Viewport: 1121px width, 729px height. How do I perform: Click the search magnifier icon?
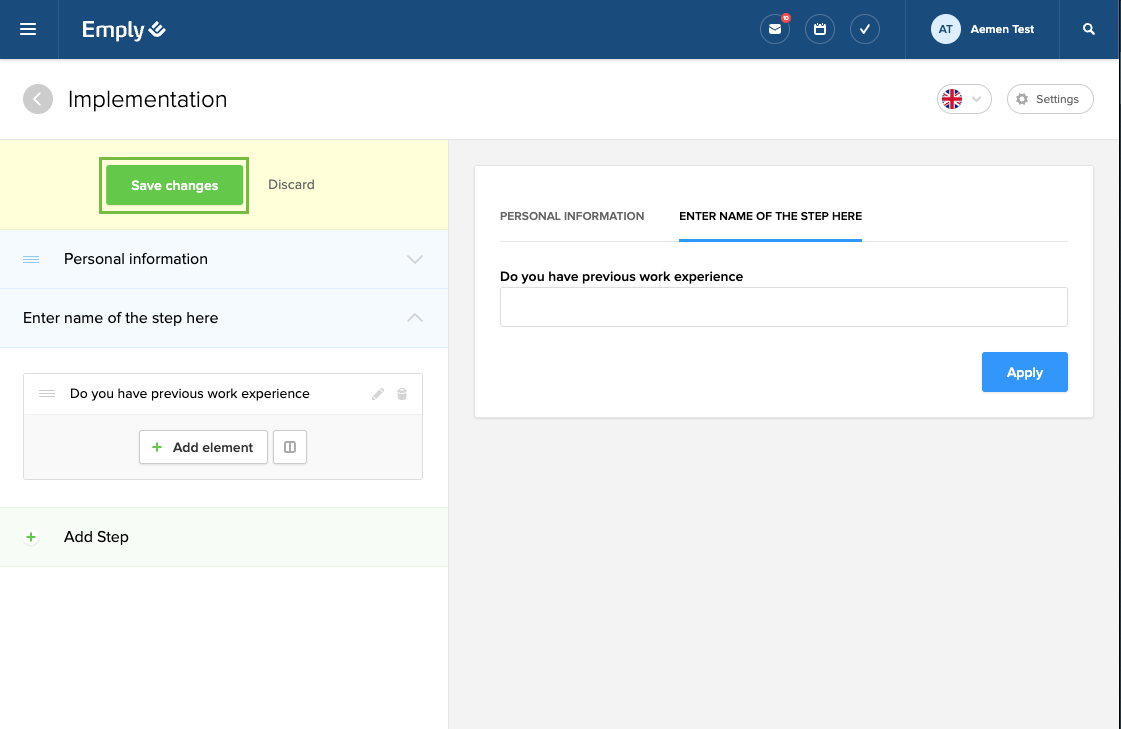tap(1089, 30)
